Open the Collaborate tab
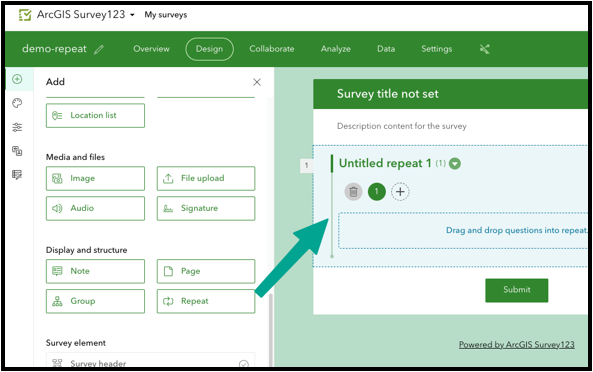Viewport: 593px width, 372px height. tap(272, 49)
